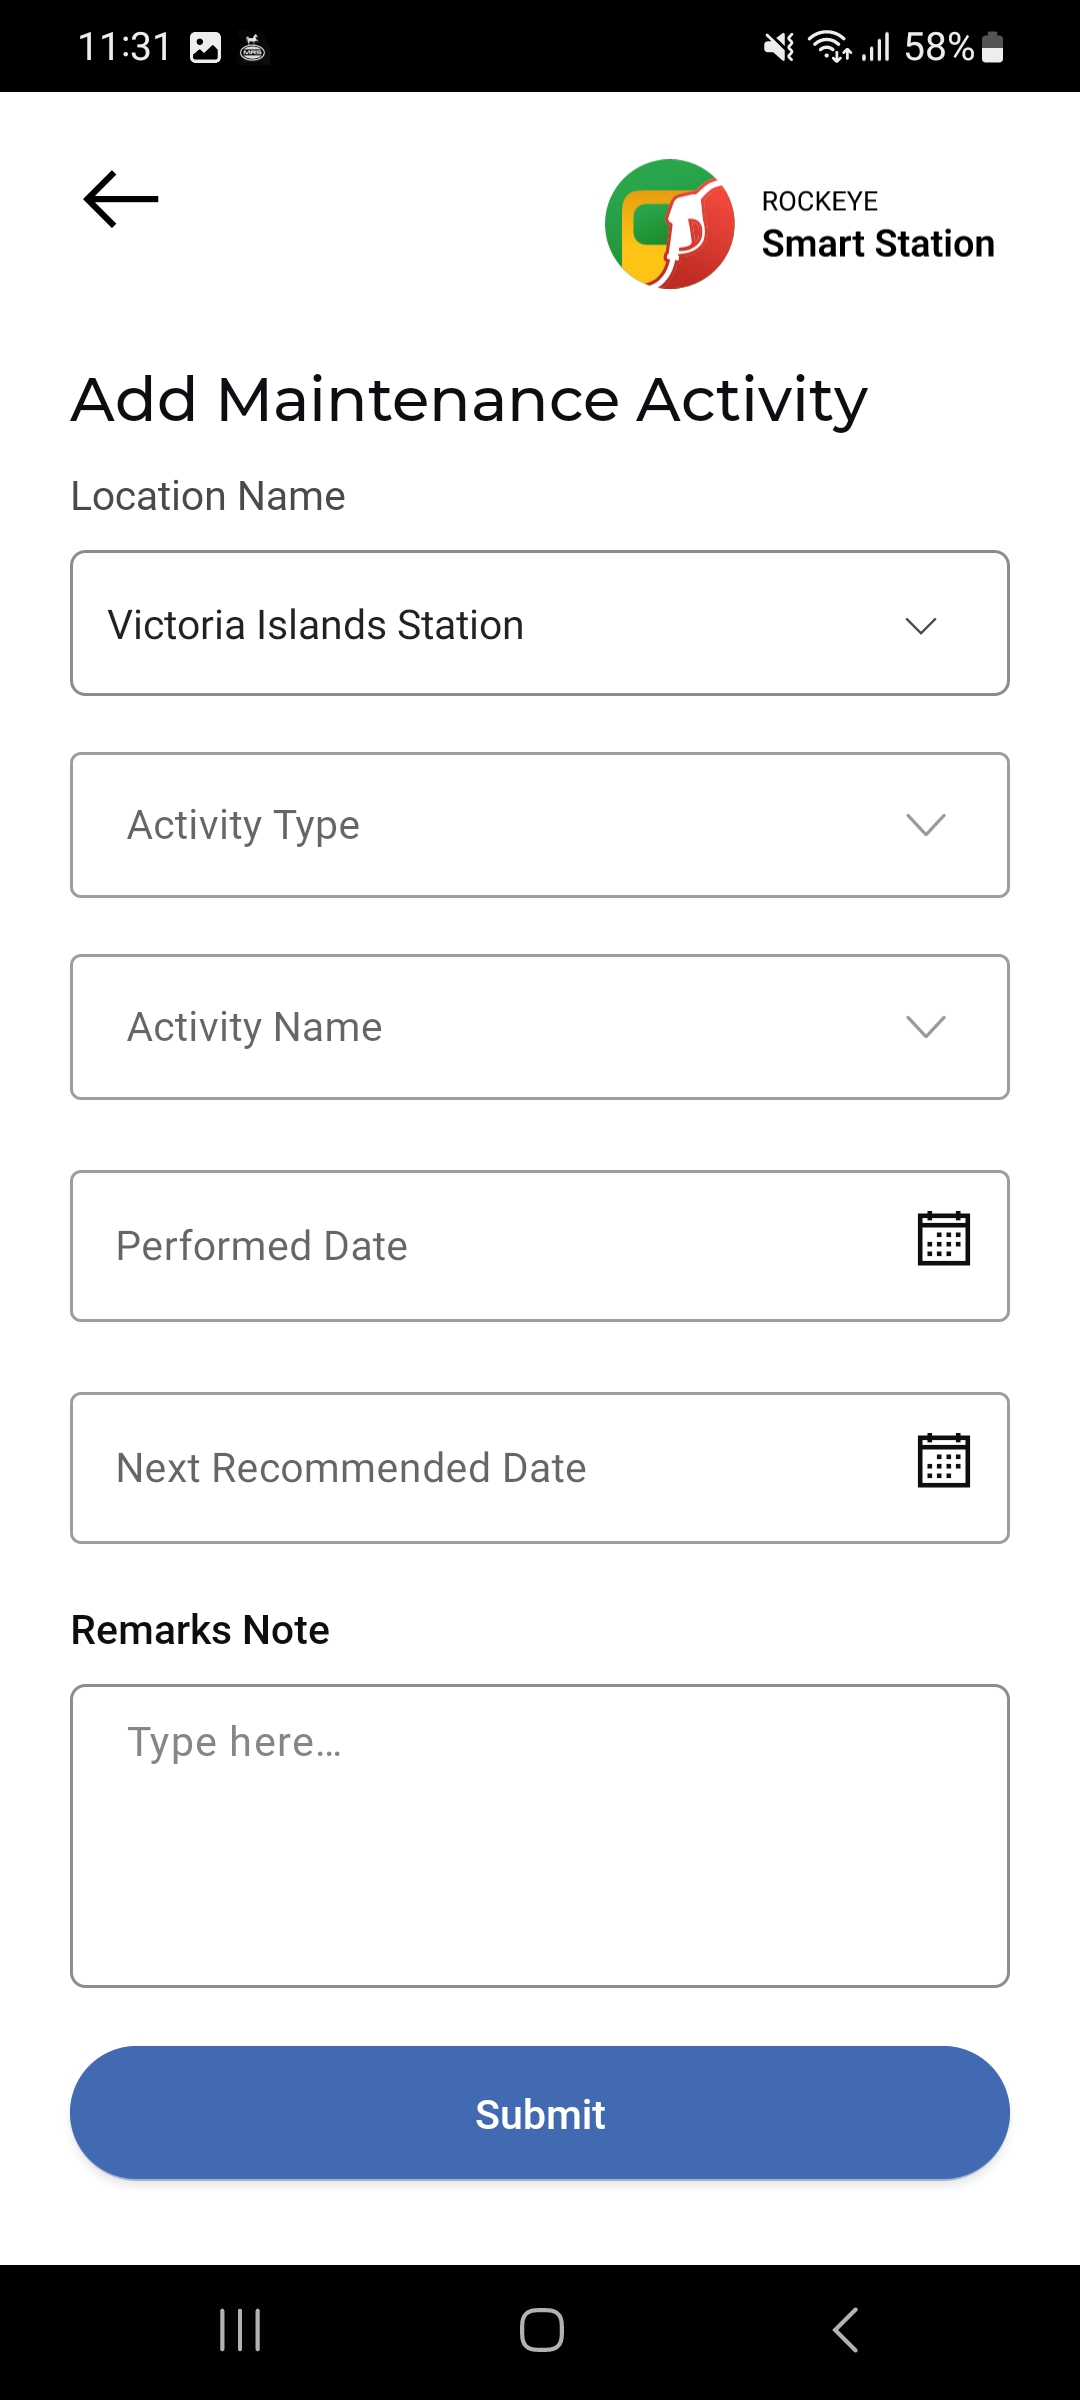Viewport: 1080px width, 2400px height.
Task: Tap the Android navigation back chevron
Action: [x=845, y=2330]
